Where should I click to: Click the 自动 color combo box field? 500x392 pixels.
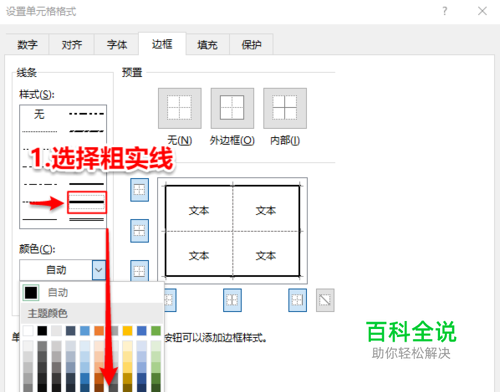pyautogui.click(x=56, y=270)
